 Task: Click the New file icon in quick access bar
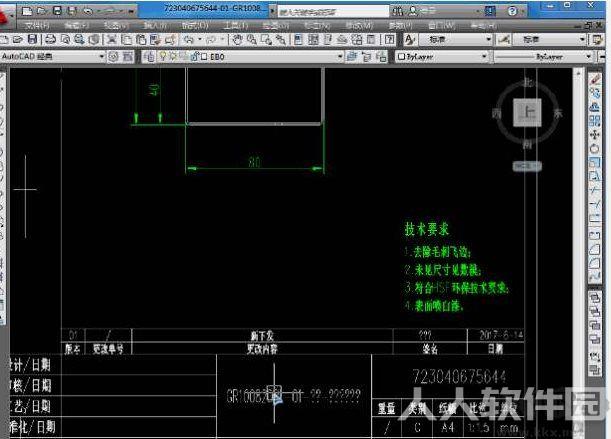click(x=27, y=11)
